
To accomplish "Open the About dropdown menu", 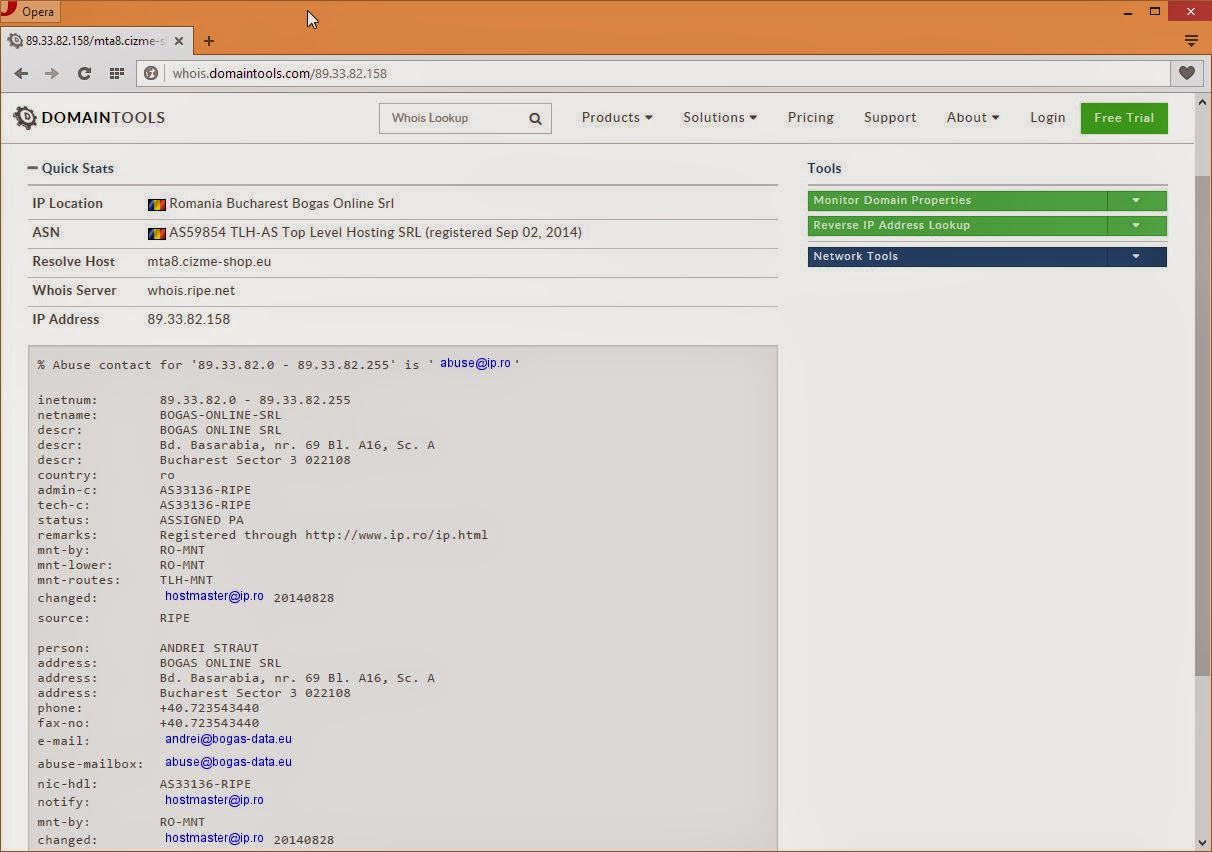I will (973, 118).
